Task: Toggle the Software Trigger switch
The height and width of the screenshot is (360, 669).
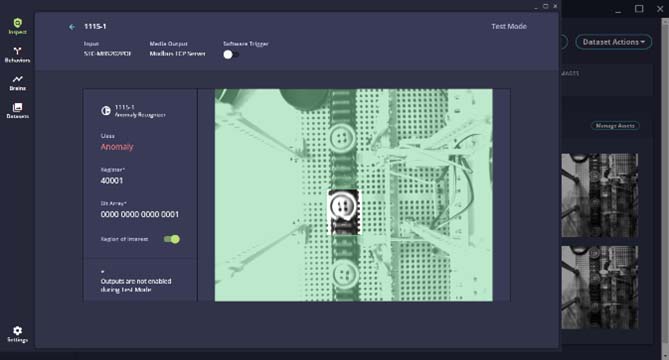Action: point(231,55)
